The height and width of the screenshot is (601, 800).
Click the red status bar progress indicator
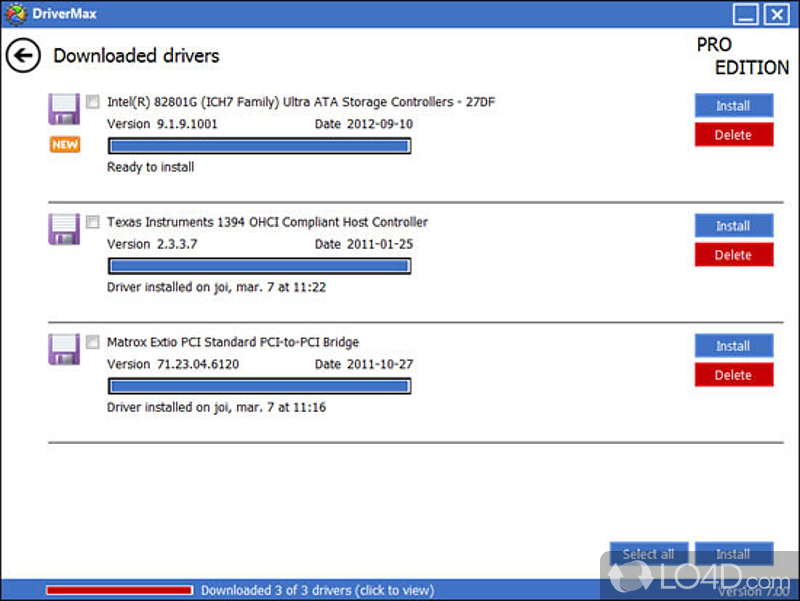pos(119,590)
